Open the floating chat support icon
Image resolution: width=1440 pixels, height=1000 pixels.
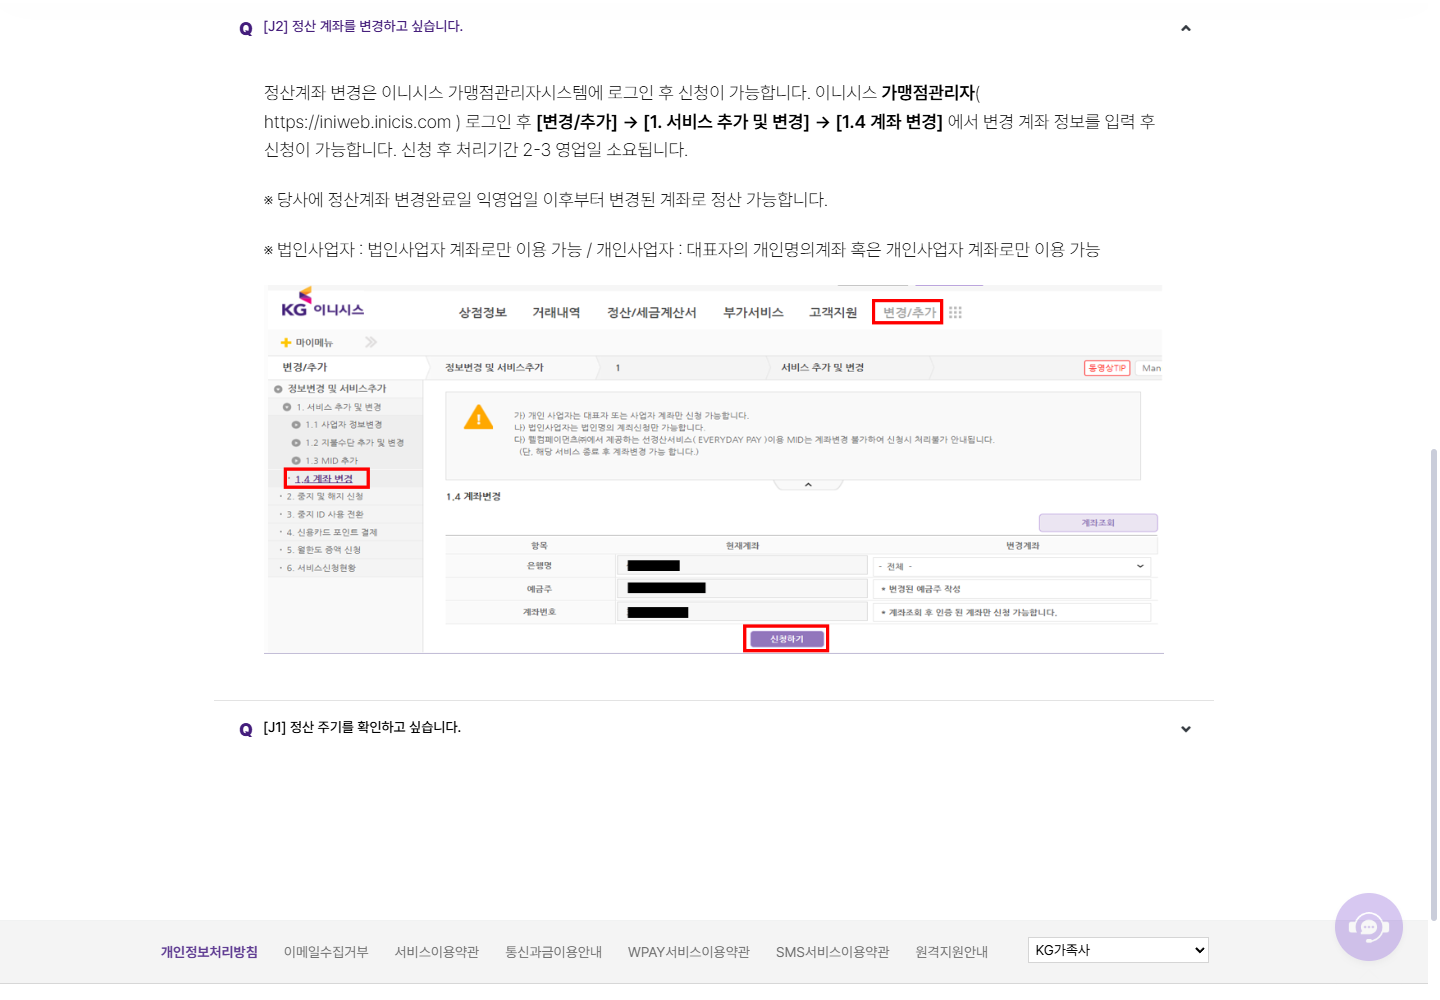1368,927
